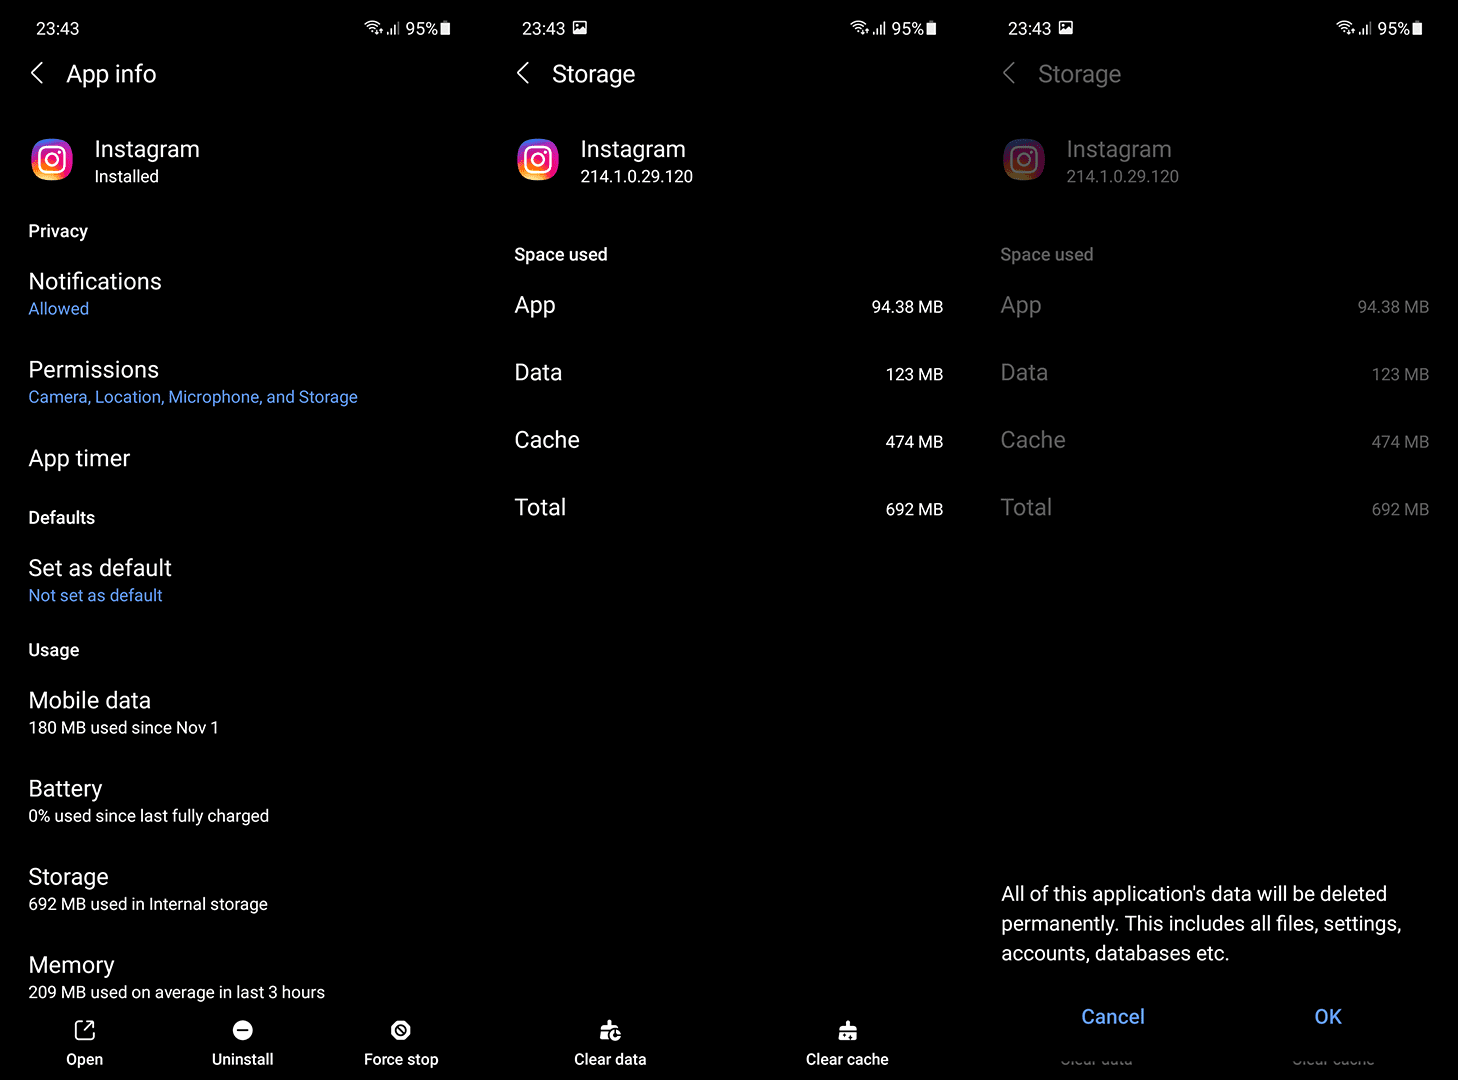Go back using the middle Storage screen arrow
Image resolution: width=1458 pixels, height=1080 pixels.
523,73
